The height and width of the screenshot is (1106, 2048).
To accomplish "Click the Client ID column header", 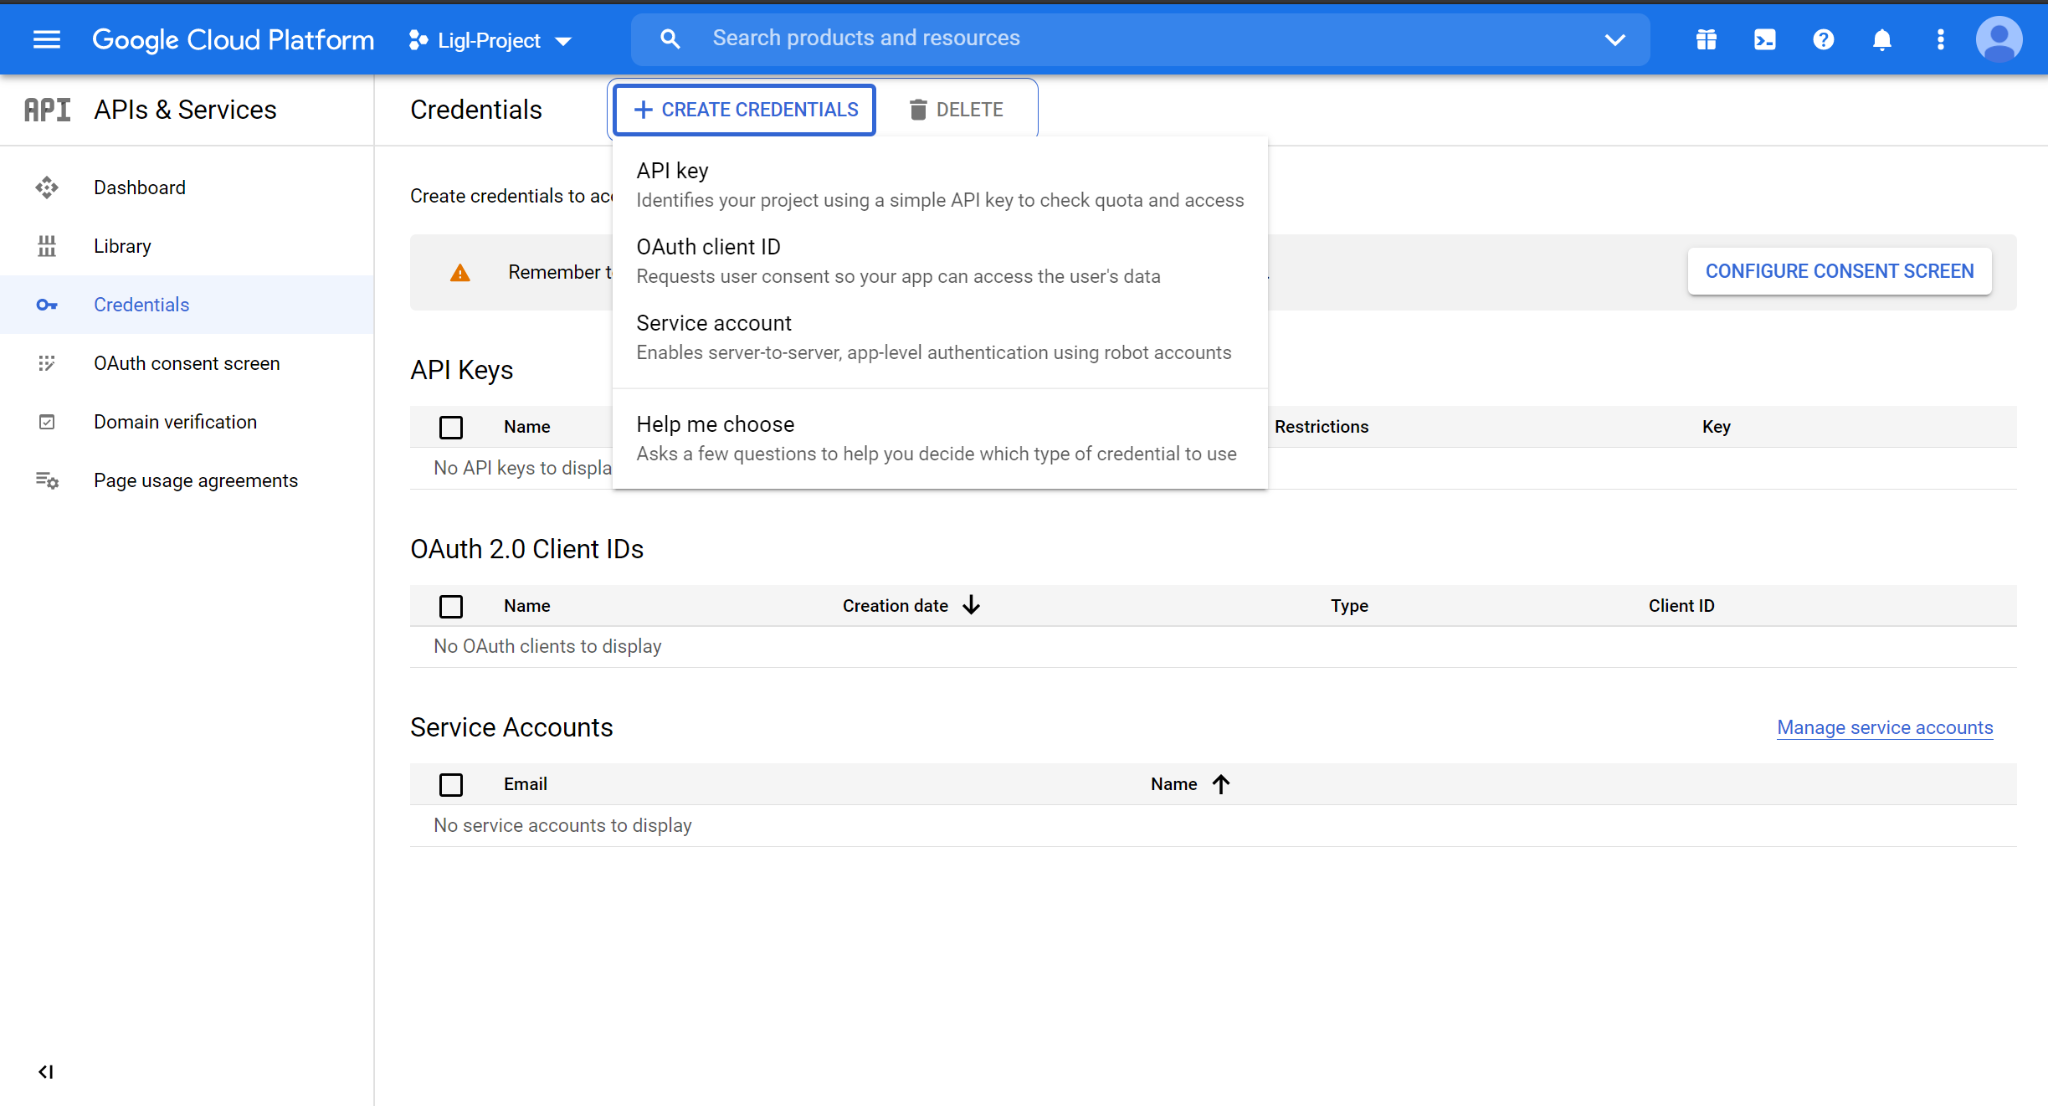I will (1681, 606).
